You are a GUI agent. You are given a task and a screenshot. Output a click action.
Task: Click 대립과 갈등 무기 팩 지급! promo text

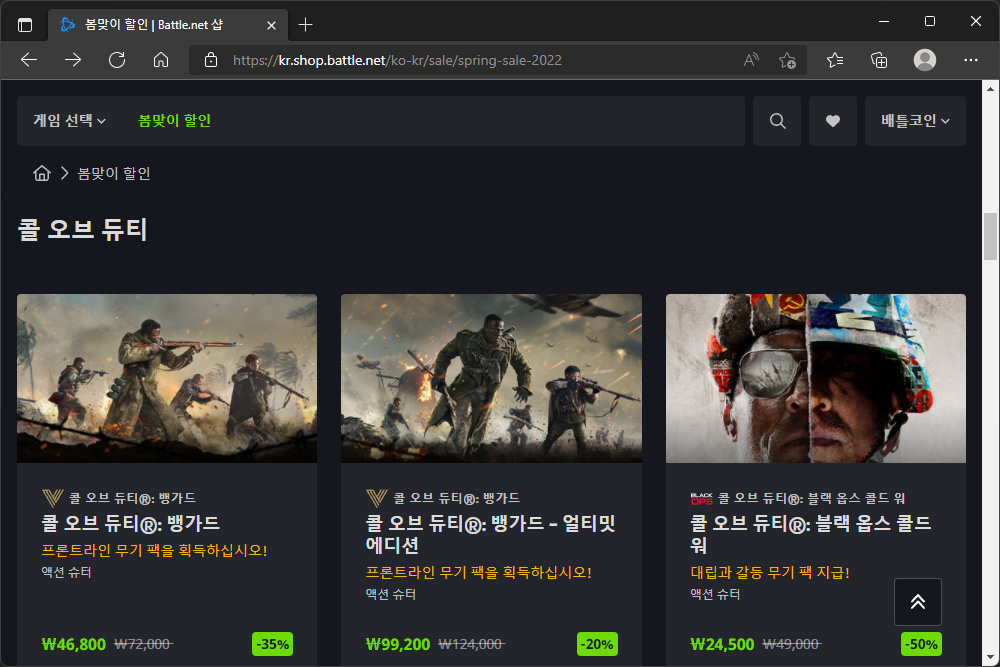[770, 572]
